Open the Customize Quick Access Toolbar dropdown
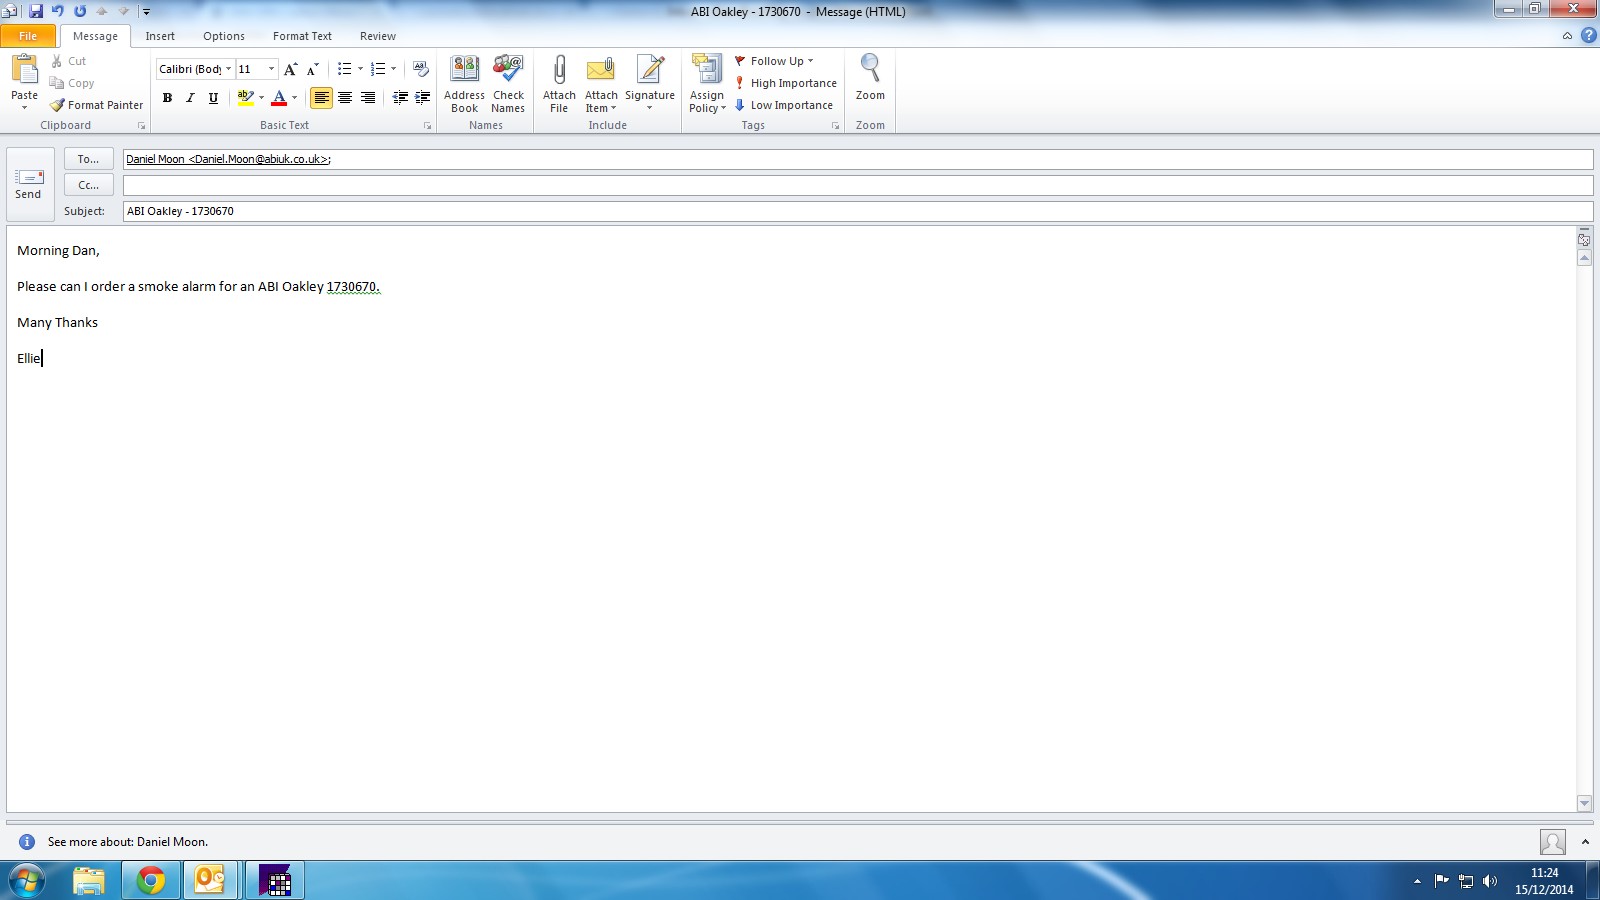Viewport: 1600px width, 900px height. pos(146,11)
